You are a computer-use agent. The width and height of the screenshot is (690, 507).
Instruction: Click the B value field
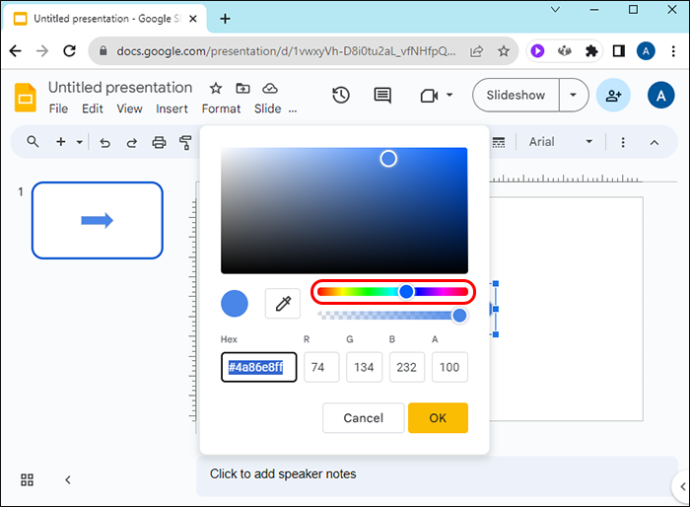407,367
